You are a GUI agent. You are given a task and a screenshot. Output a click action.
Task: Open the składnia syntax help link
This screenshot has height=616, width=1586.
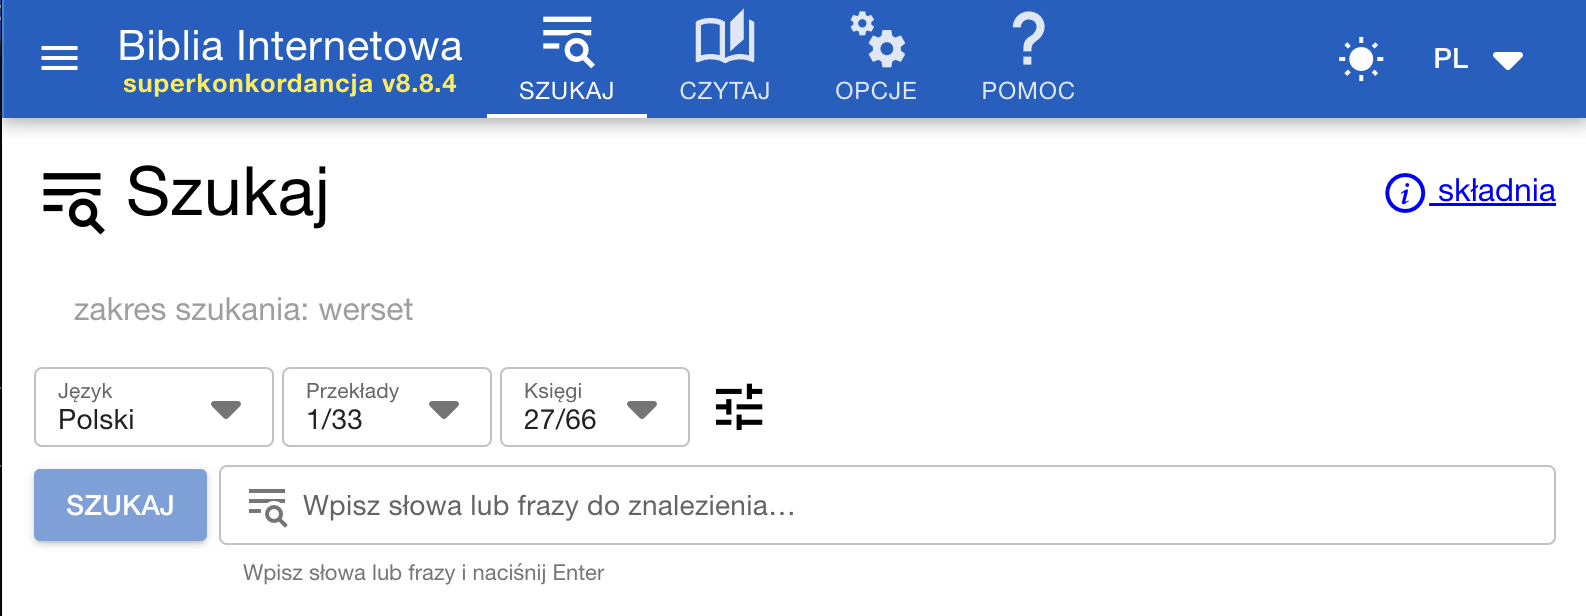(x=1496, y=191)
